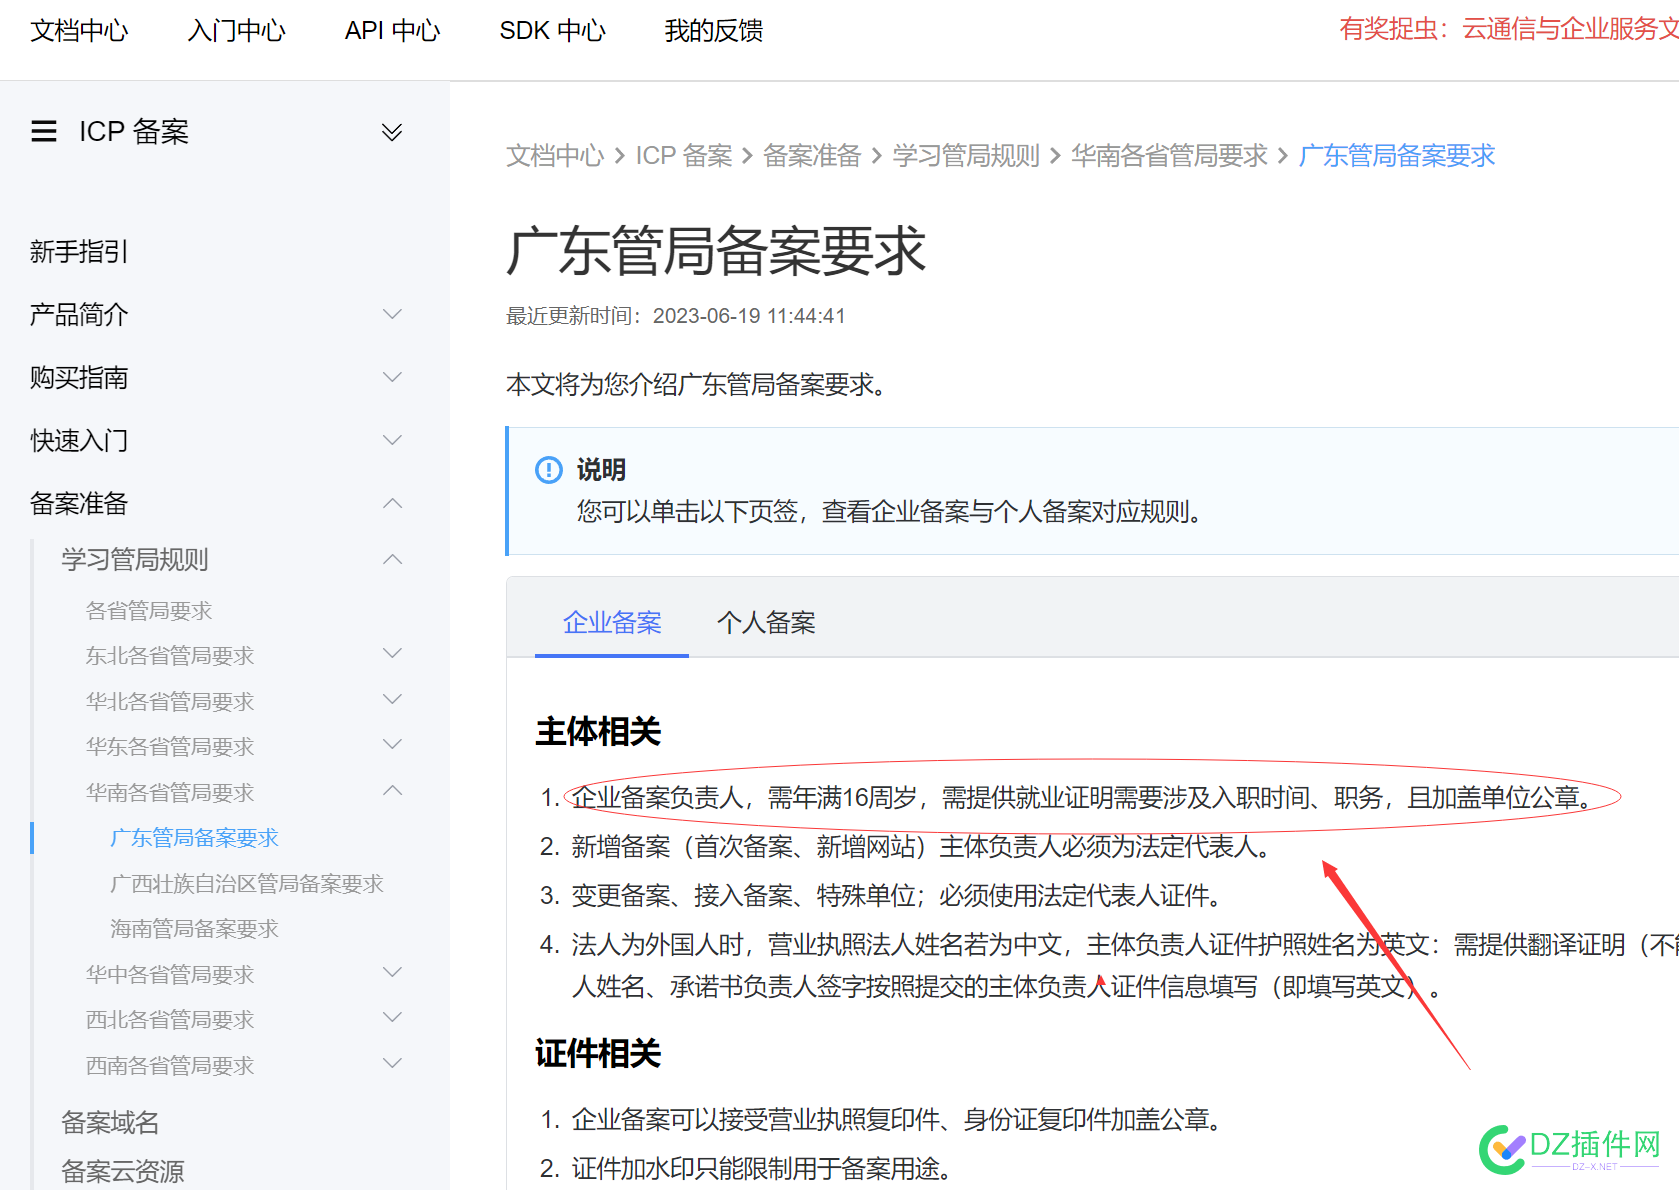The image size is (1679, 1190).
Task: Collapse 华南各省管局要求 chevron
Action: [x=393, y=791]
